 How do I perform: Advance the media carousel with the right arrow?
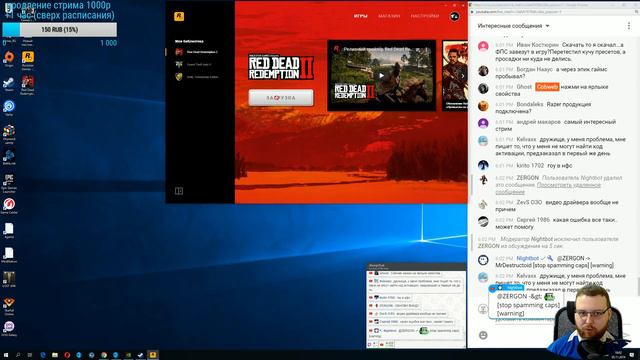pos(462,76)
